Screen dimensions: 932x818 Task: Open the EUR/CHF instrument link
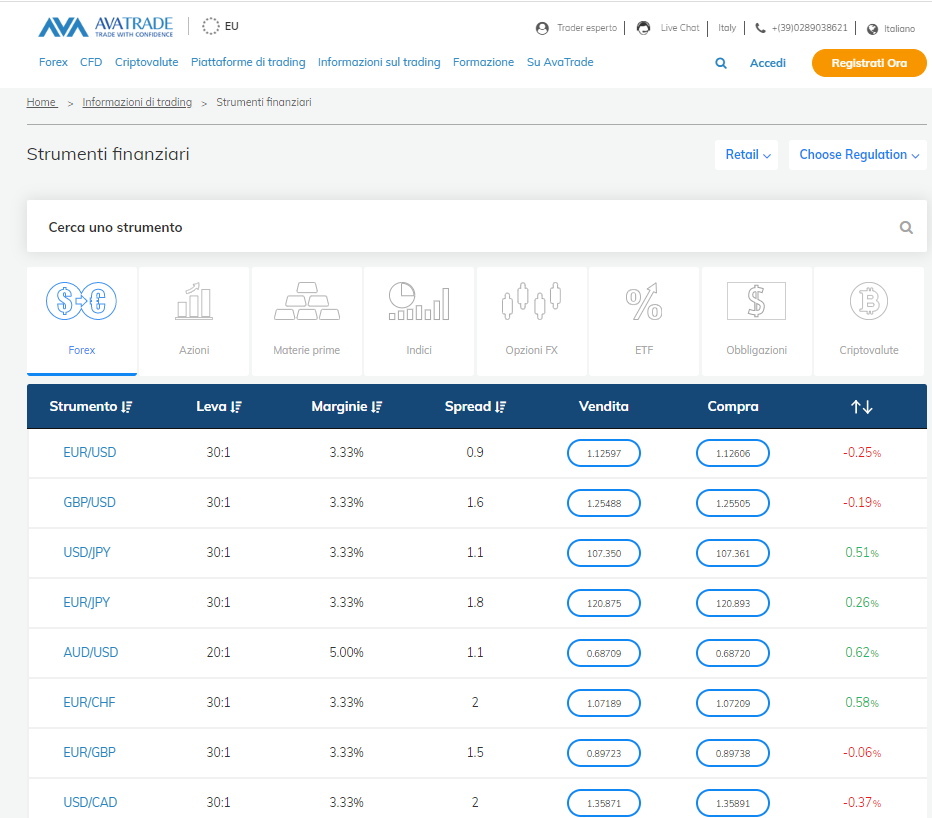(x=89, y=702)
